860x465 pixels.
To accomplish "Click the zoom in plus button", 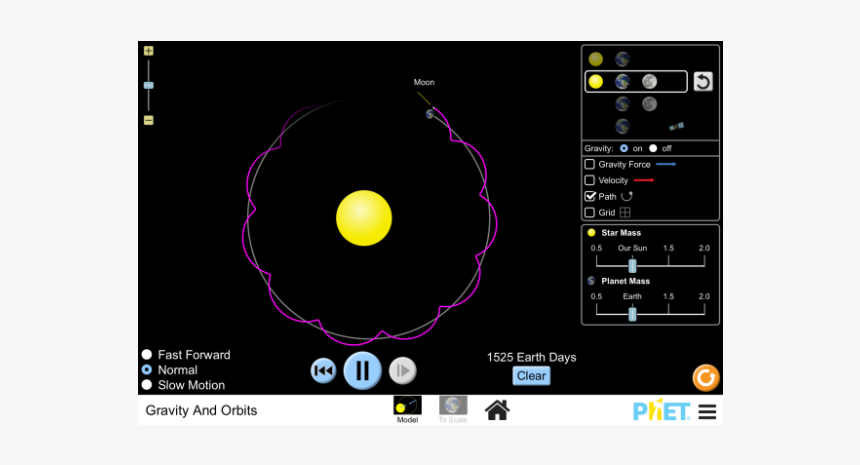I will [149, 51].
